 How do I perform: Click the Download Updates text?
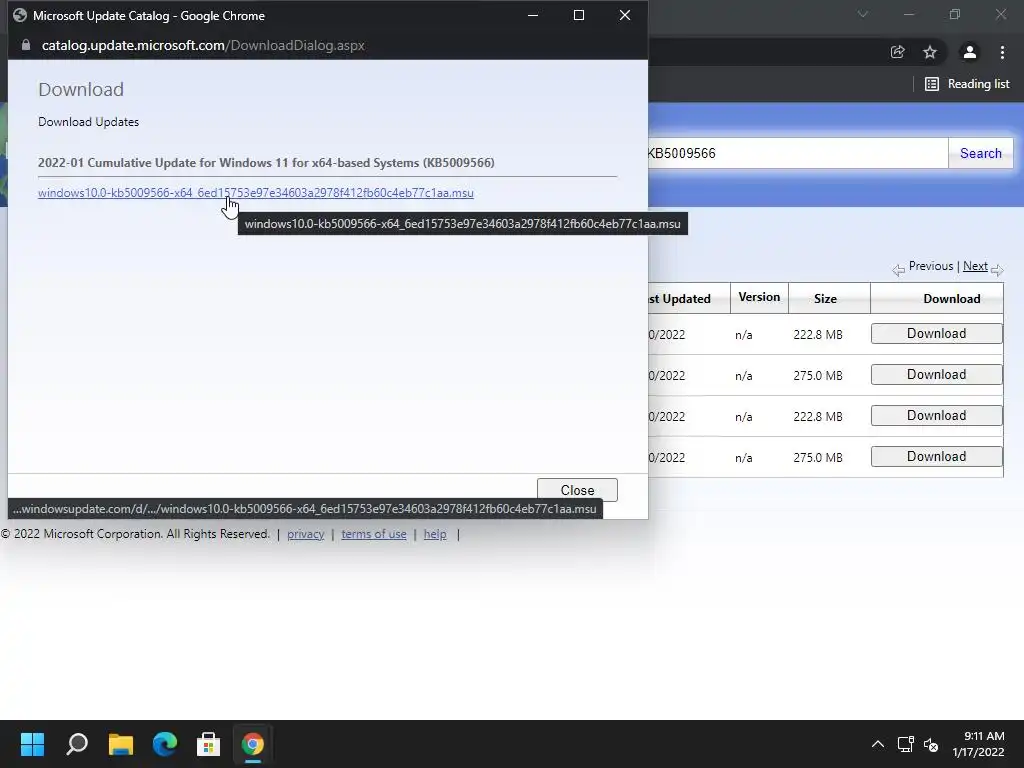88,122
